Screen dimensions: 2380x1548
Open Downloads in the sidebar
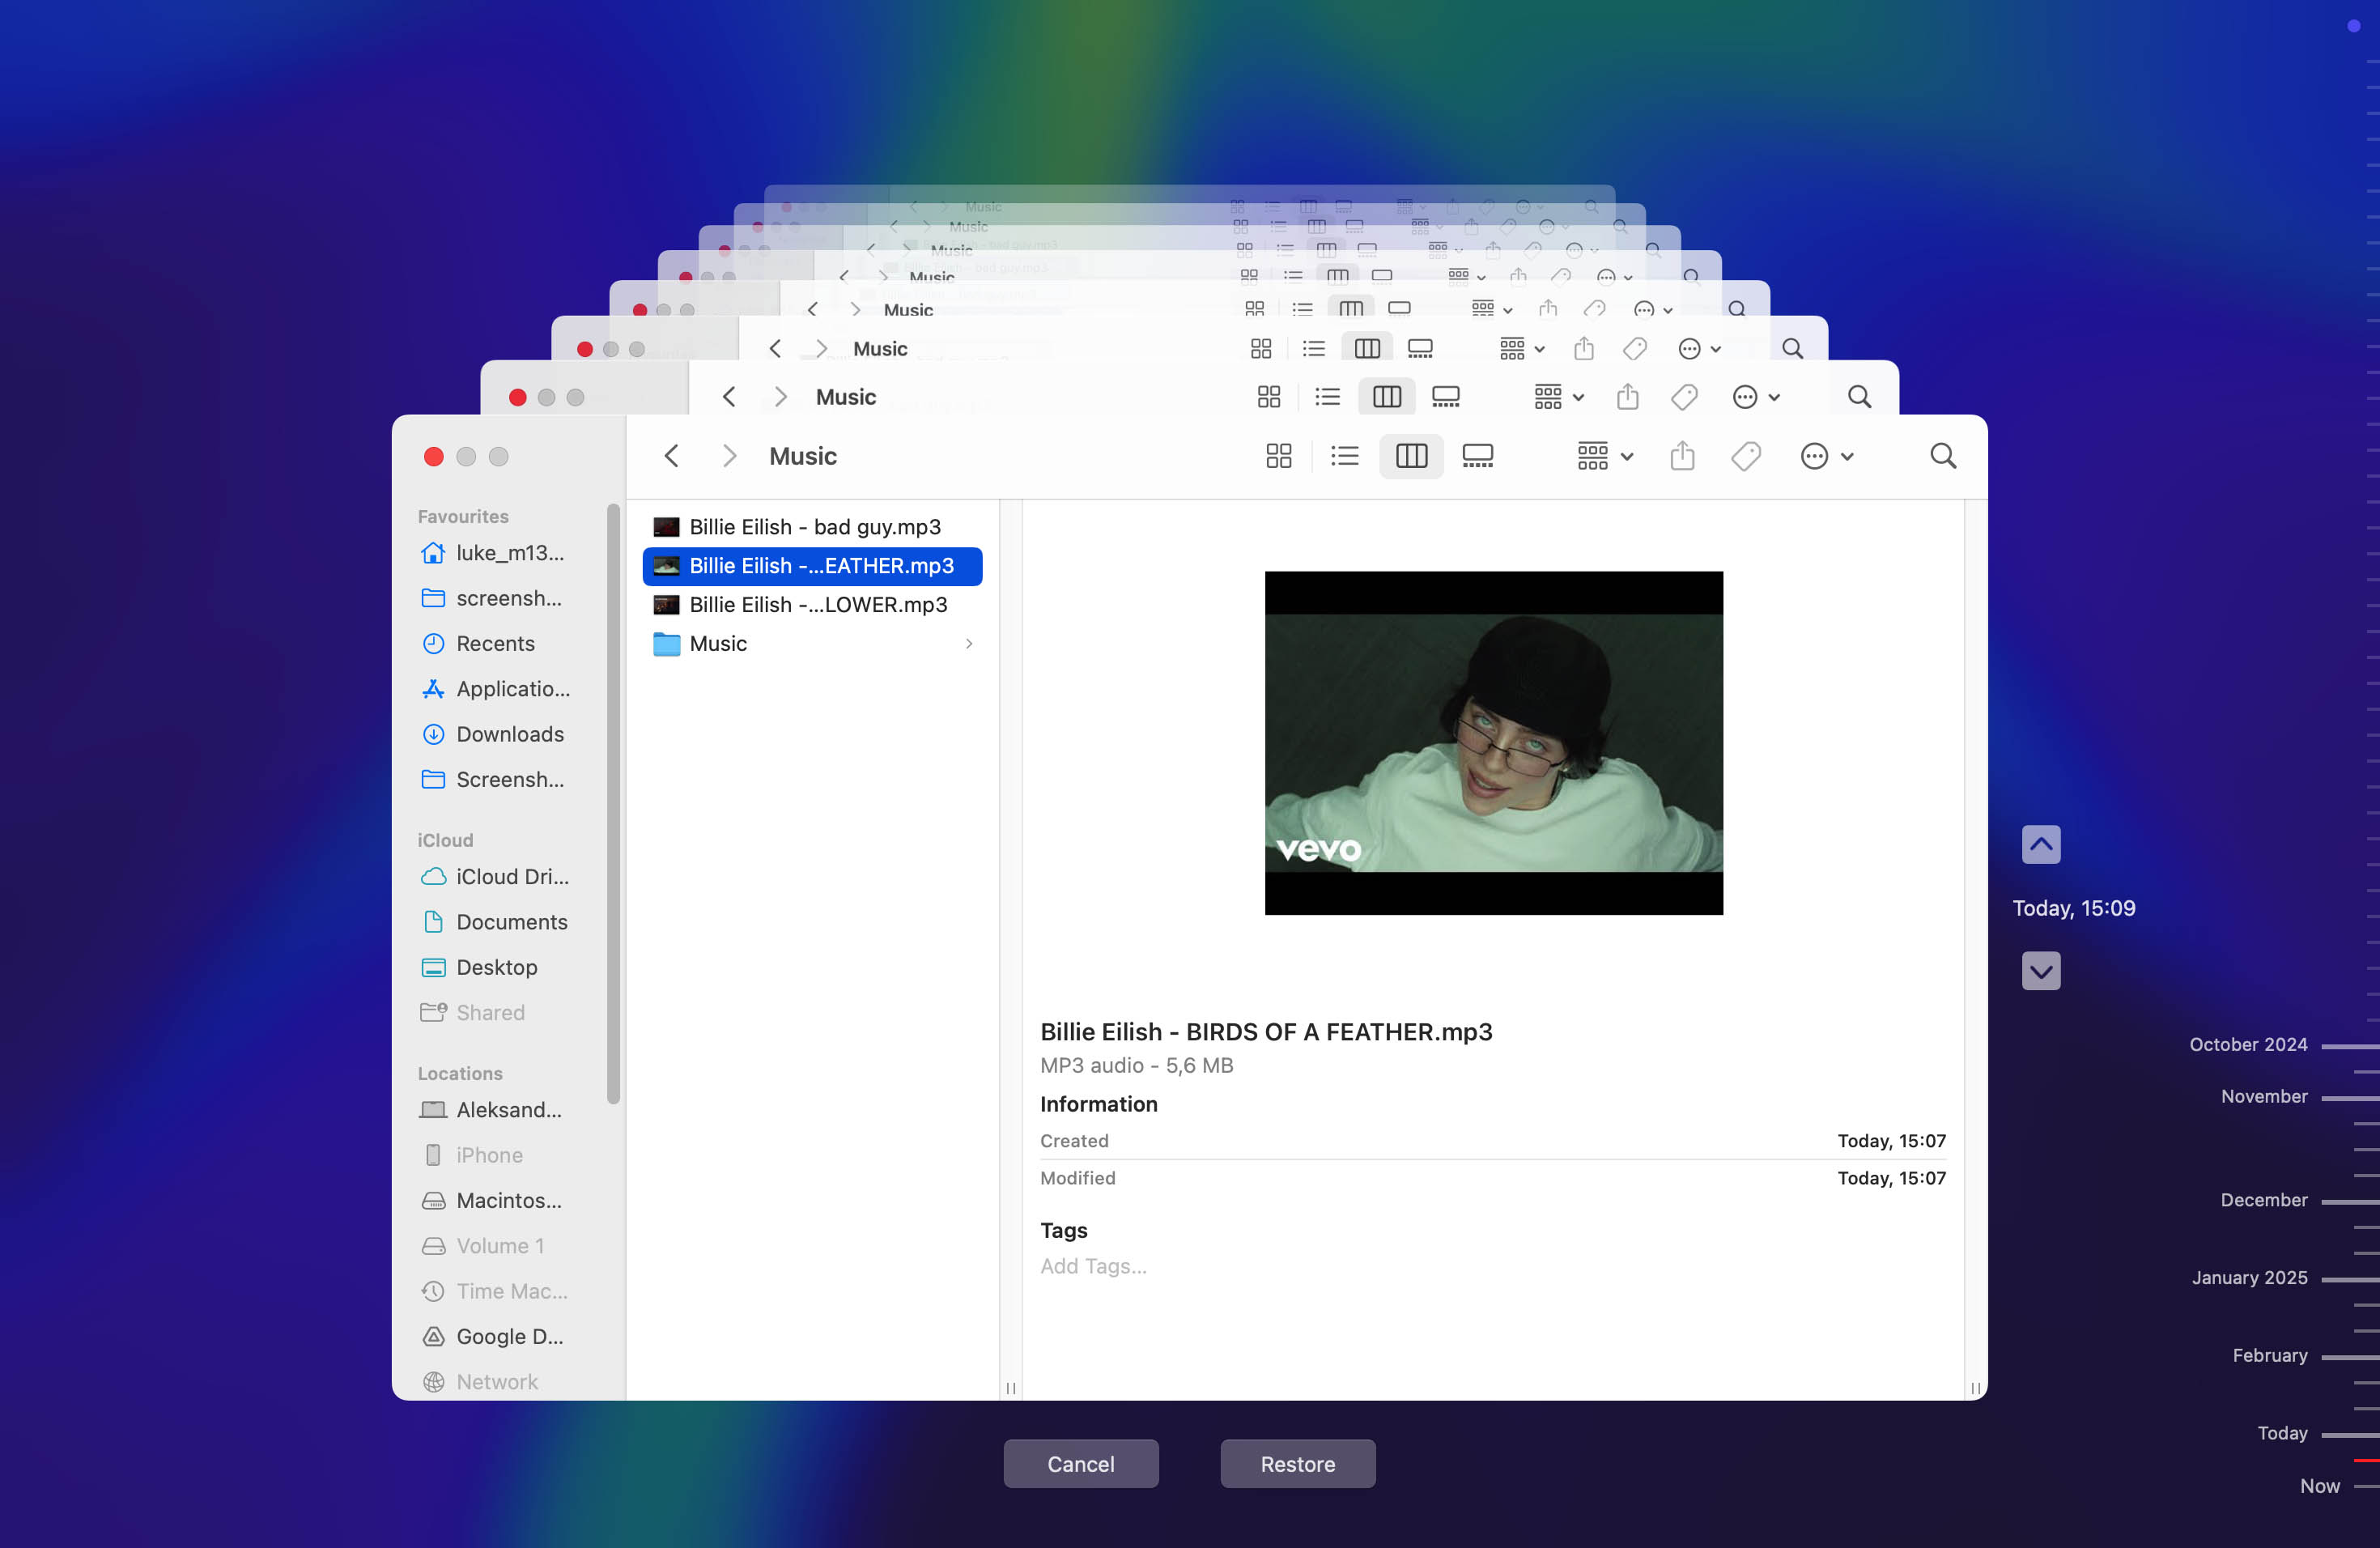coord(509,734)
